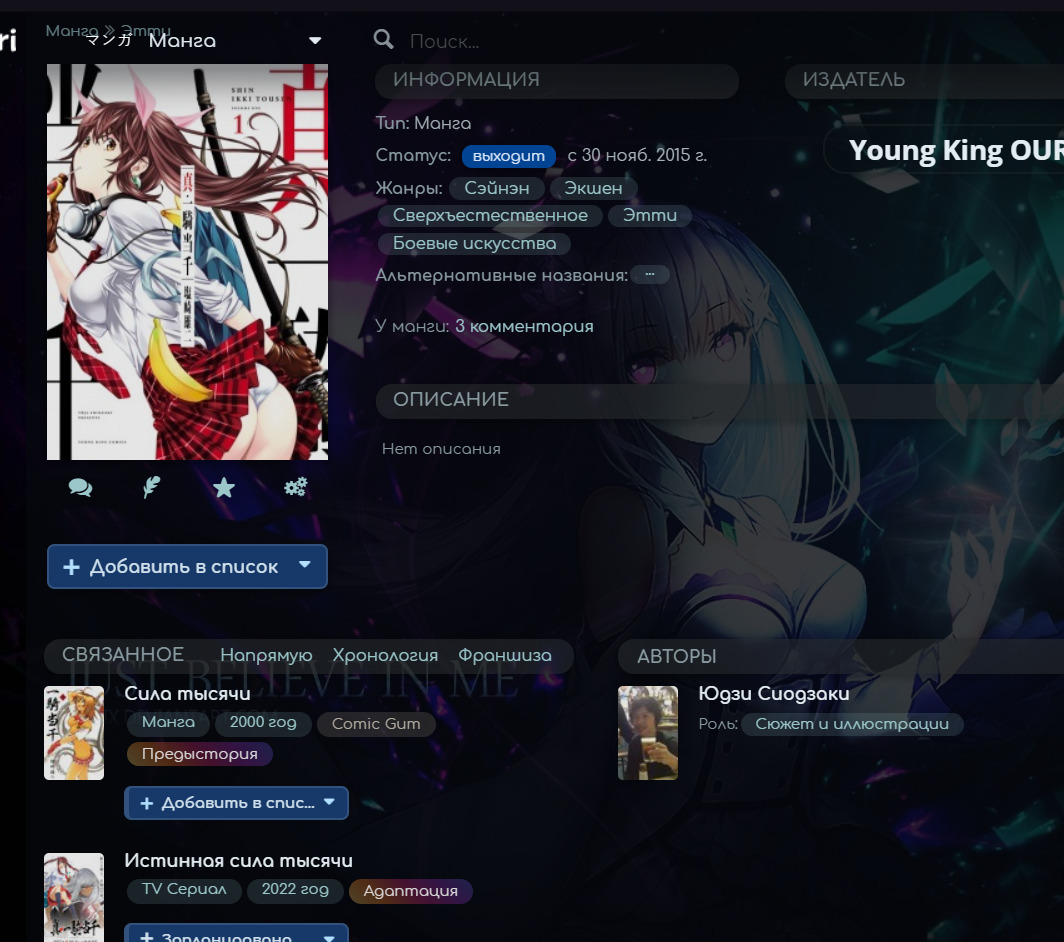Click the gears settings icon under cover

[295, 487]
